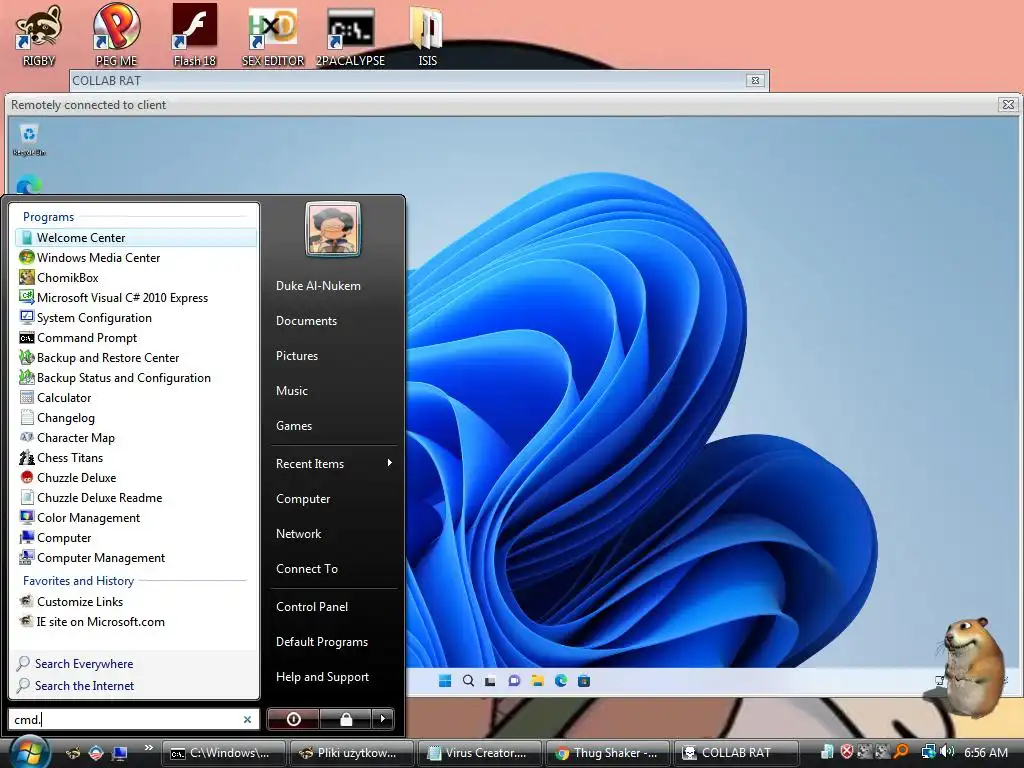Switch to the C:\Windows taskbar window
This screenshot has width=1024, height=768.
(224, 753)
